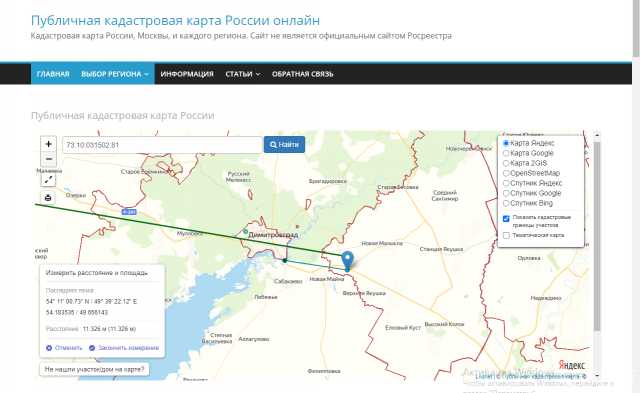Click the Найти search button
This screenshot has width=640, height=393.
(284, 144)
